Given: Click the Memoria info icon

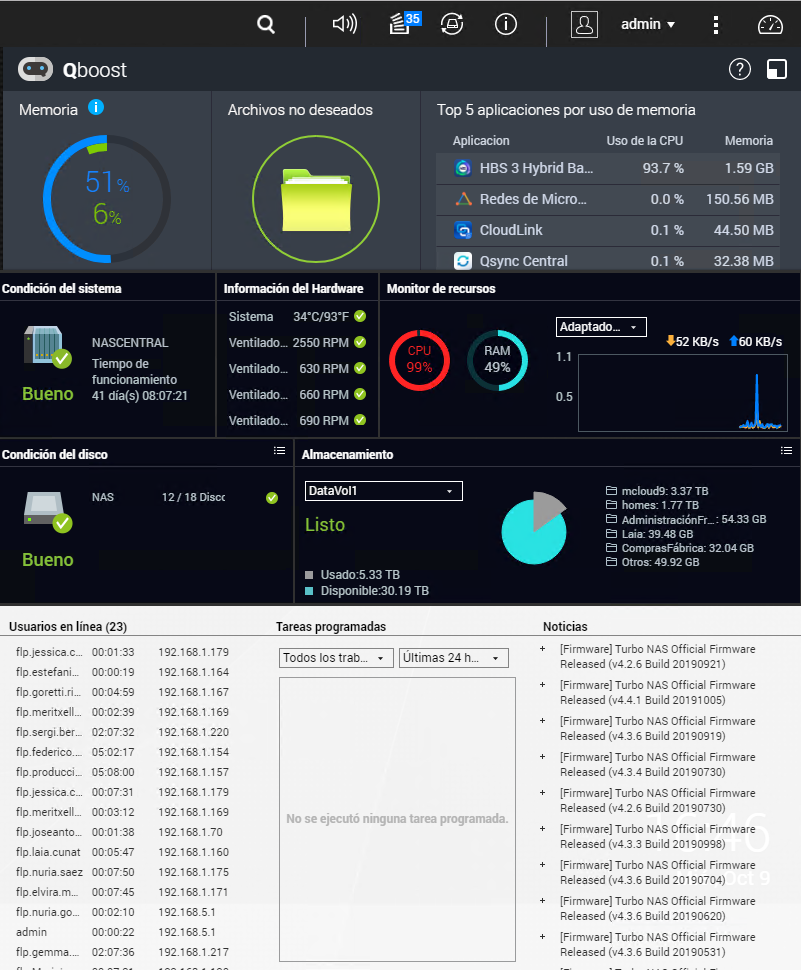Looking at the screenshot, I should [96, 108].
